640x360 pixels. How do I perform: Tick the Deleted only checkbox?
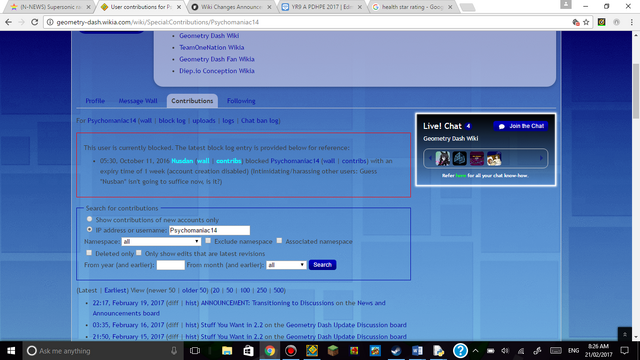[x=89, y=253]
